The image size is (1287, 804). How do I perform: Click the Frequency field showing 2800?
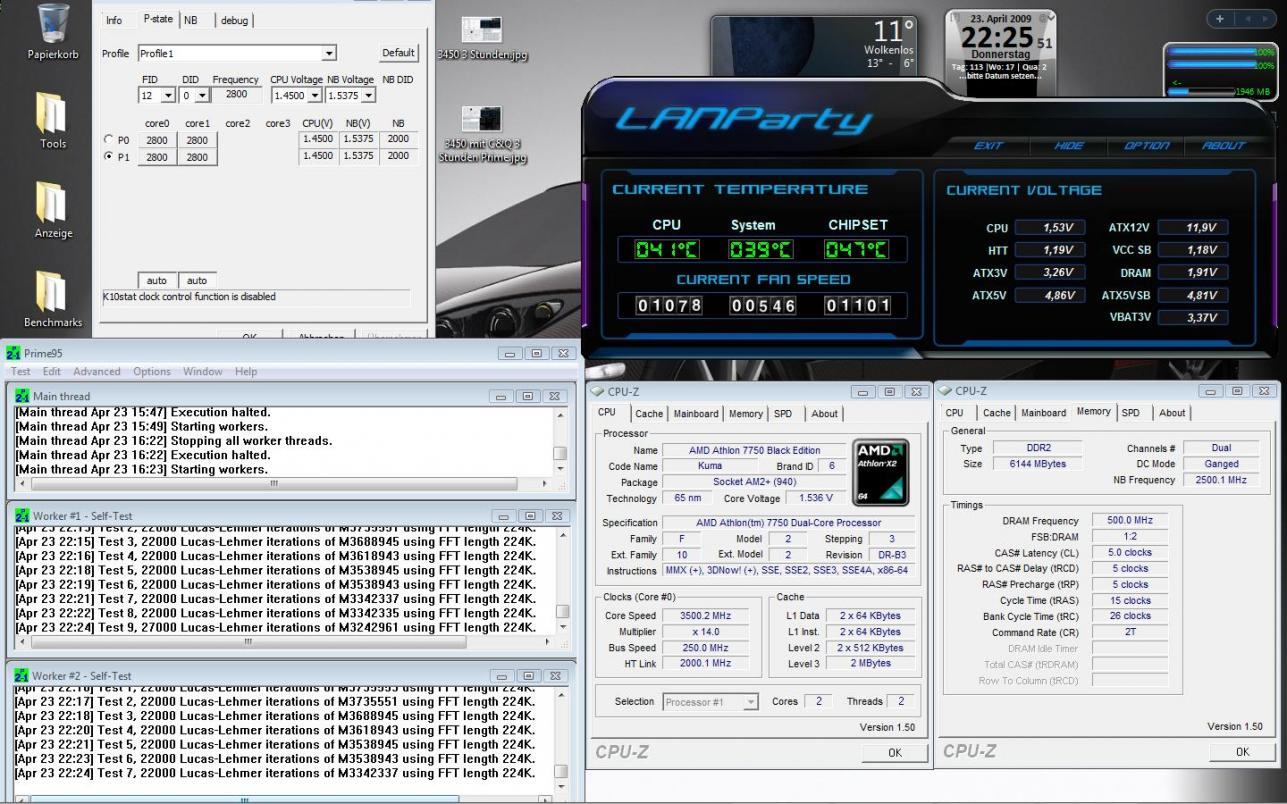coord(236,95)
